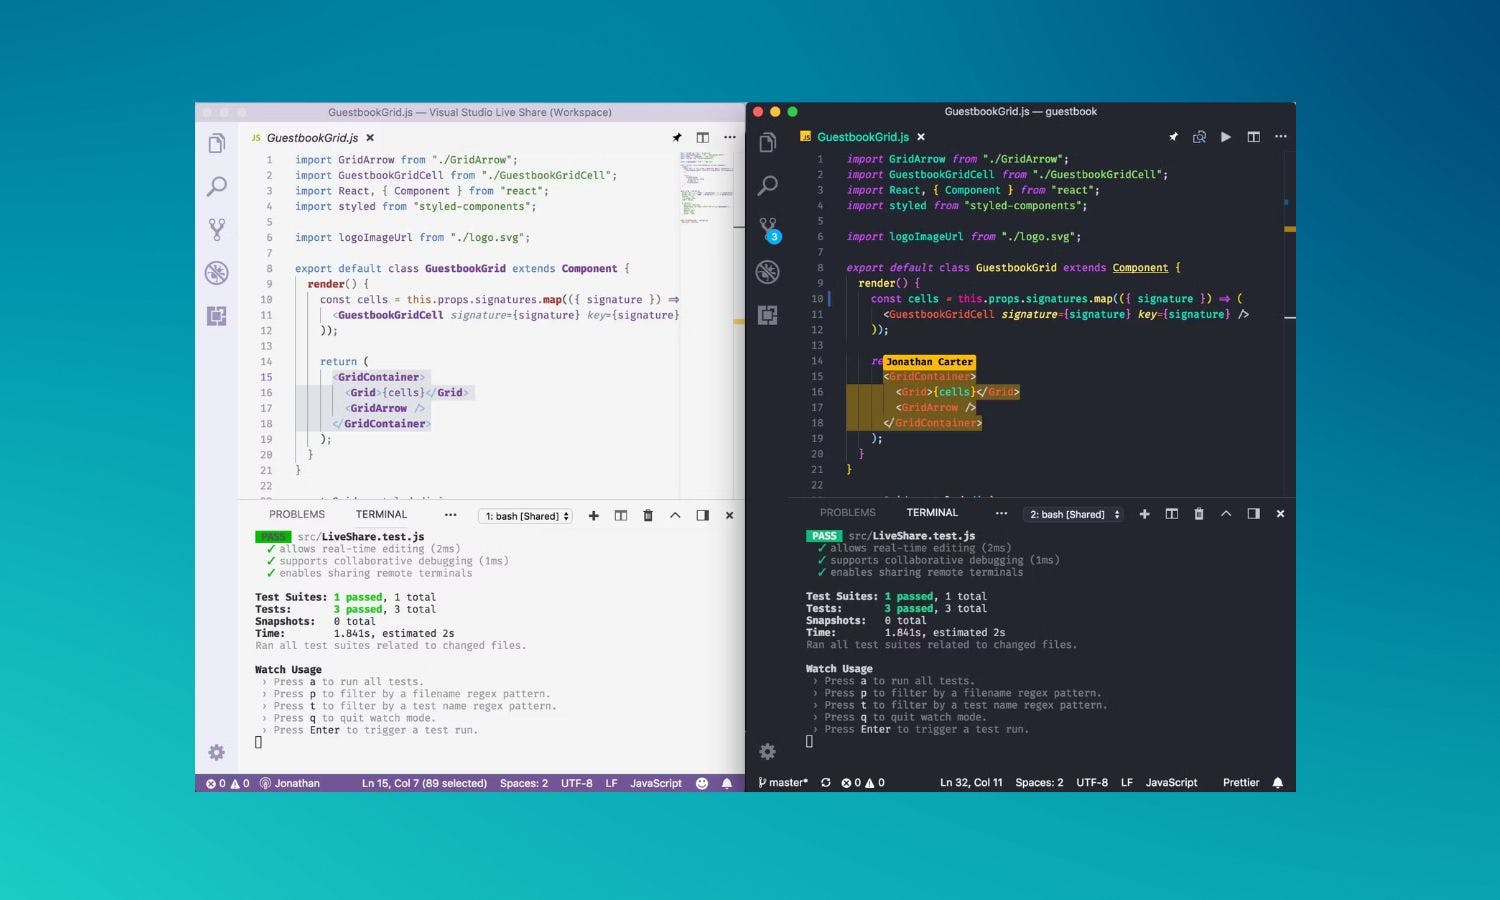Toggle panel position in the light window
1500x900 pixels.
point(703,516)
